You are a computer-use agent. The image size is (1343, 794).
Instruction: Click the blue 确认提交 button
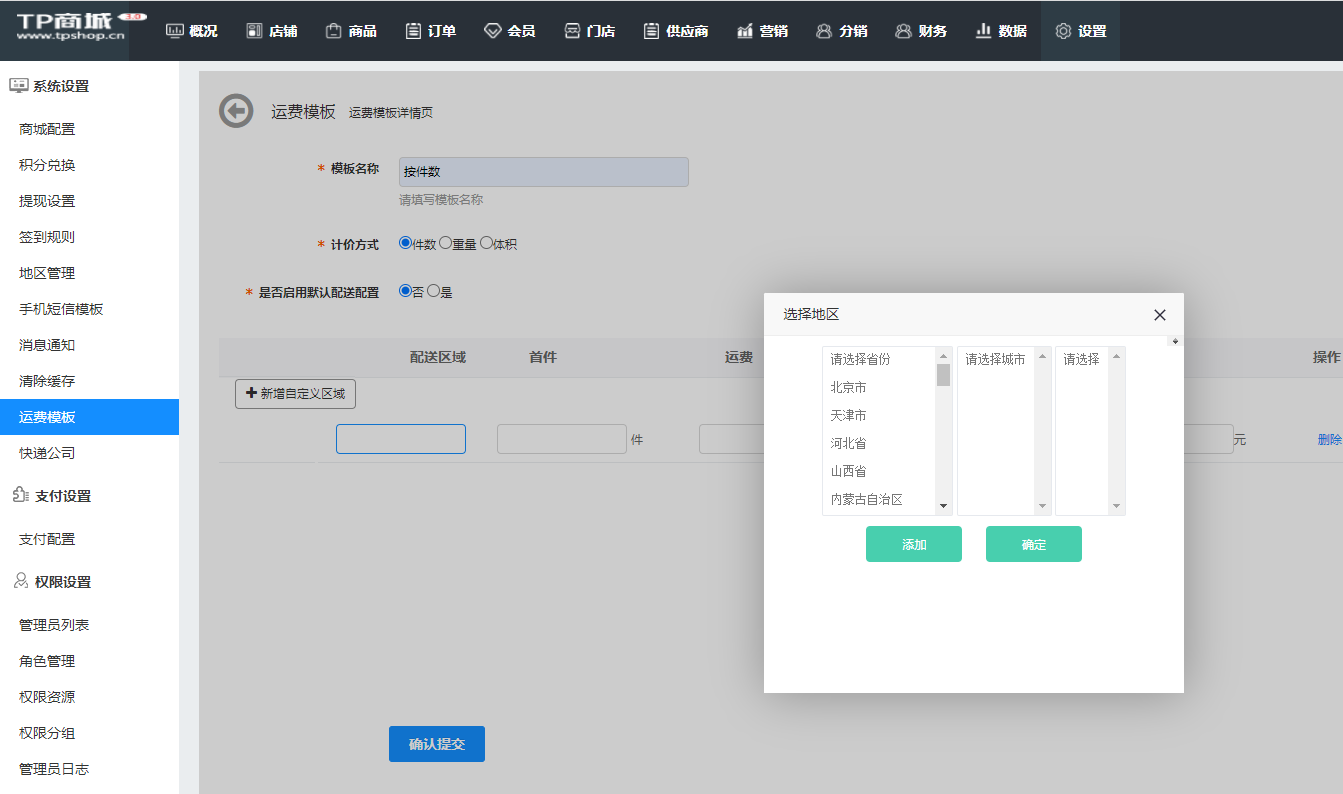coord(436,744)
